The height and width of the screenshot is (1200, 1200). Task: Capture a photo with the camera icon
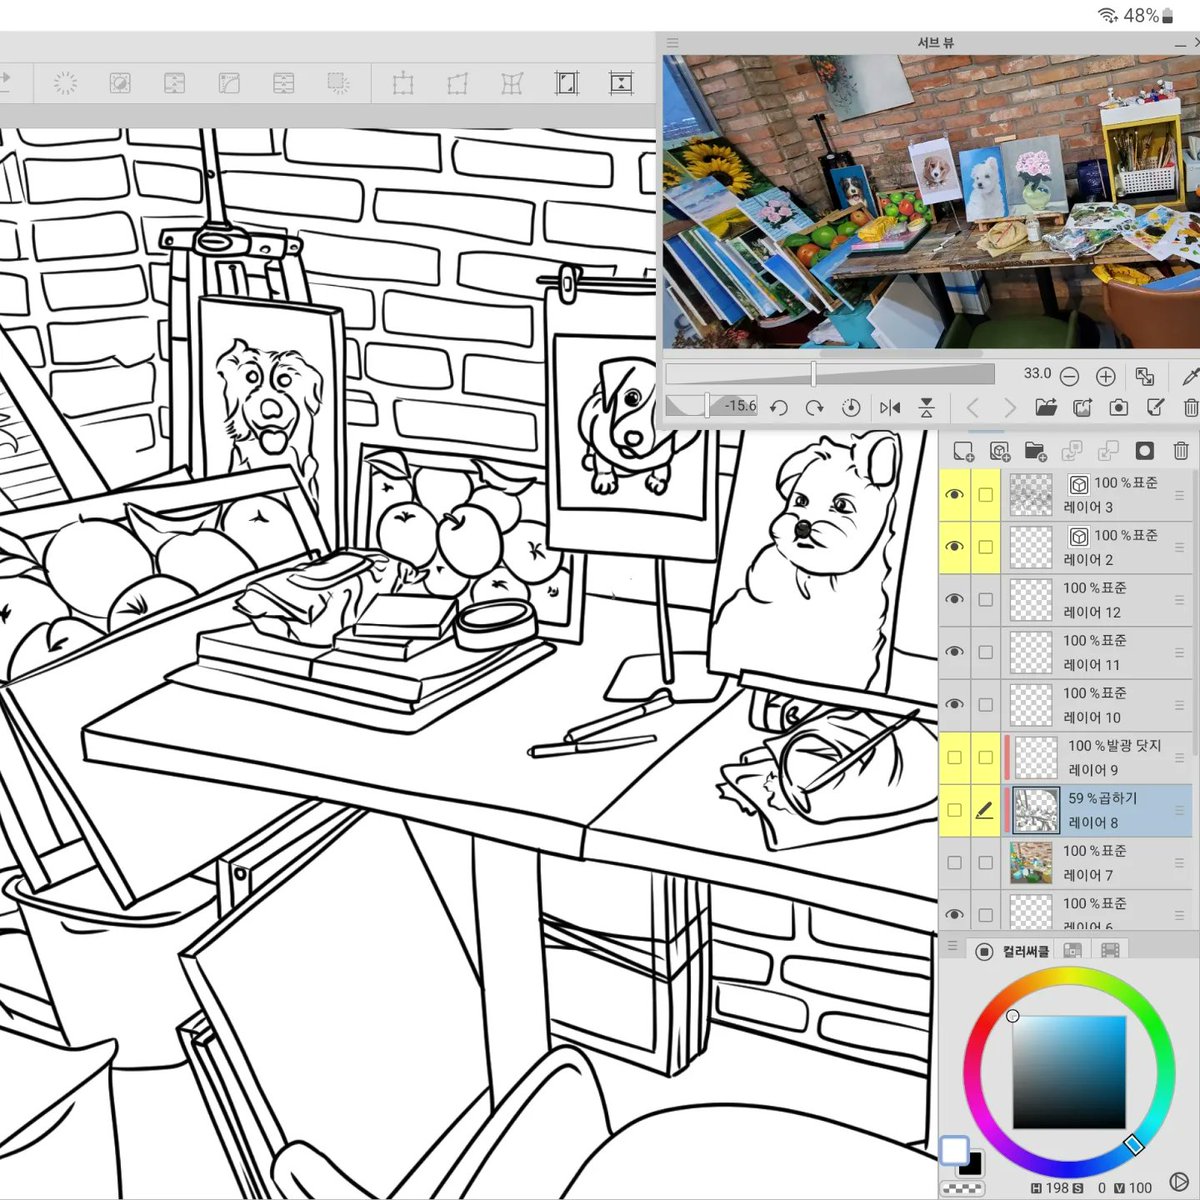click(x=1118, y=407)
